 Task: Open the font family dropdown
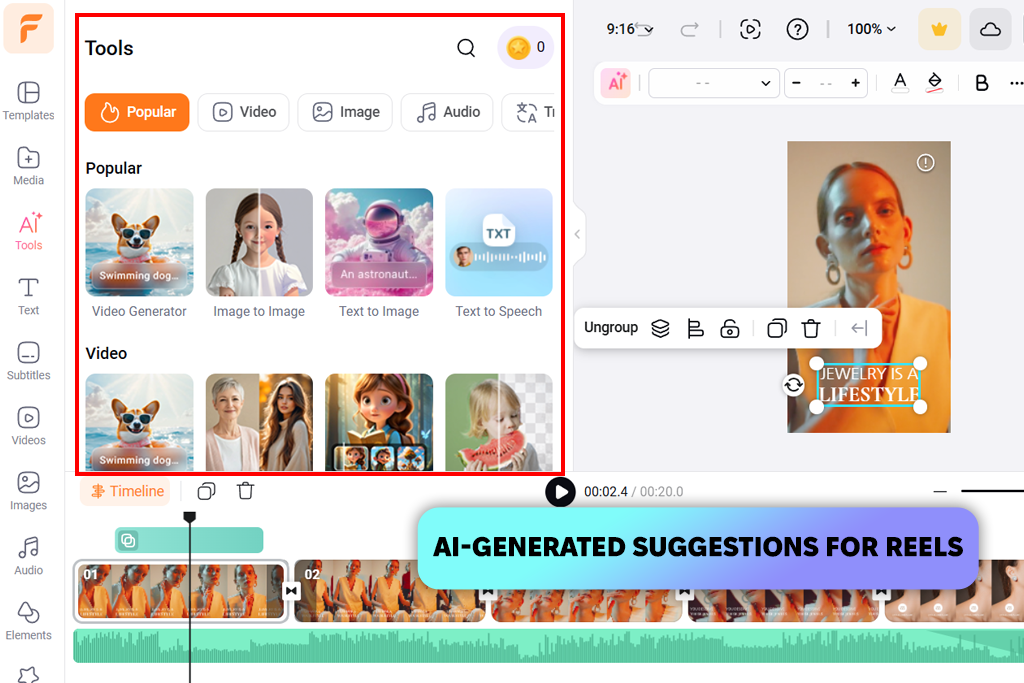(714, 83)
